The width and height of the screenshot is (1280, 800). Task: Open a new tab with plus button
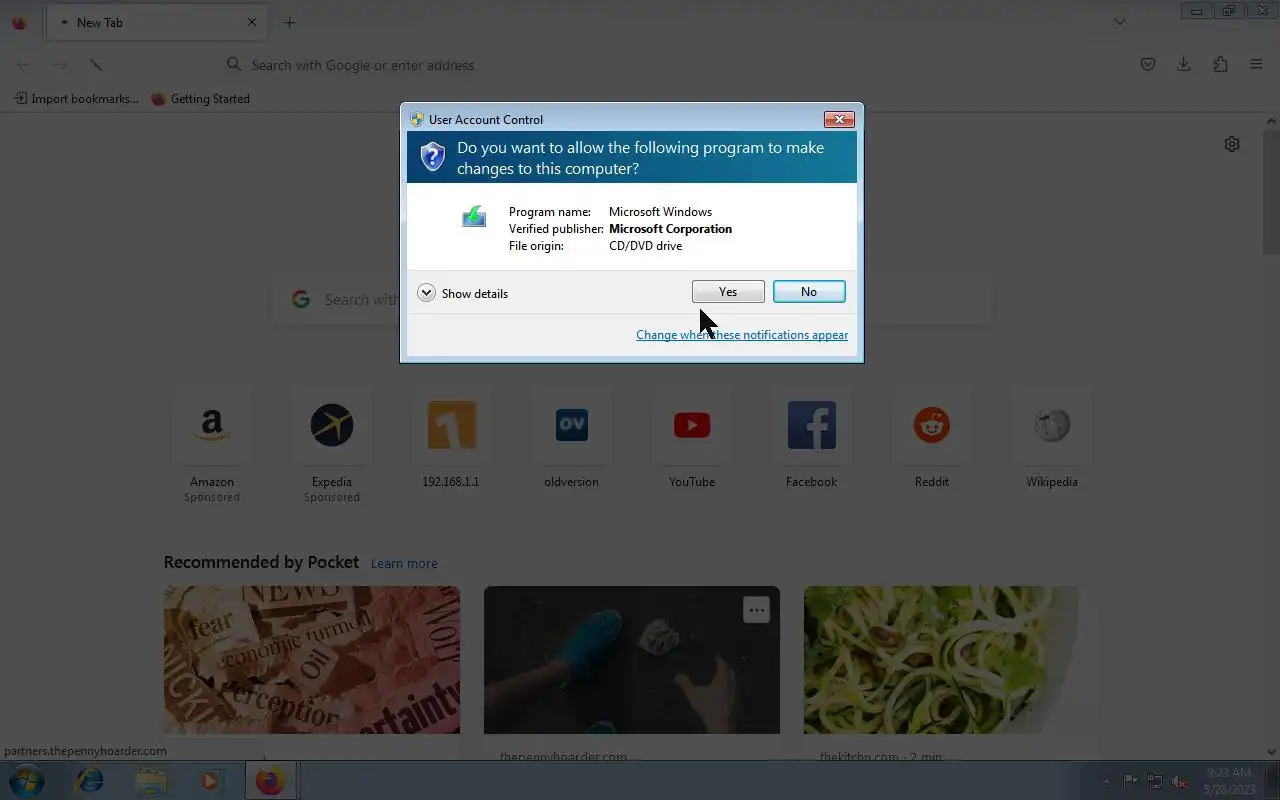coord(289,22)
